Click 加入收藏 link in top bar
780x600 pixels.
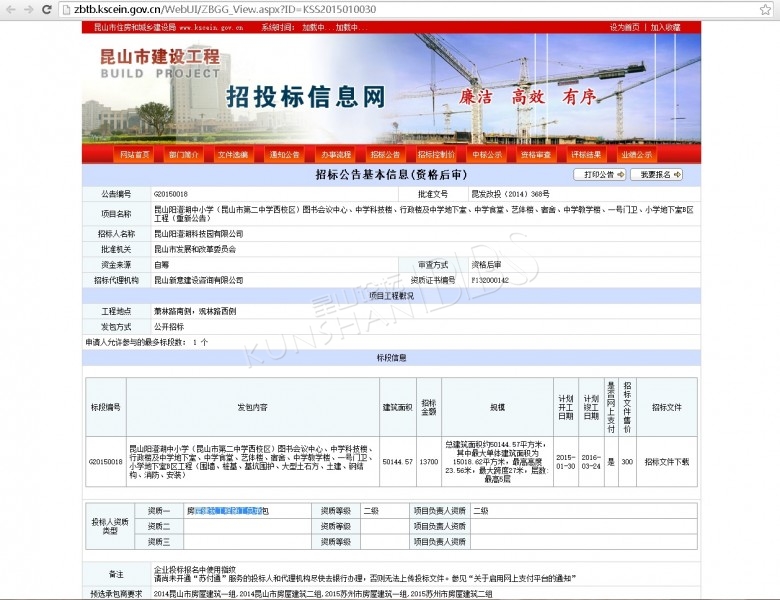[x=666, y=27]
